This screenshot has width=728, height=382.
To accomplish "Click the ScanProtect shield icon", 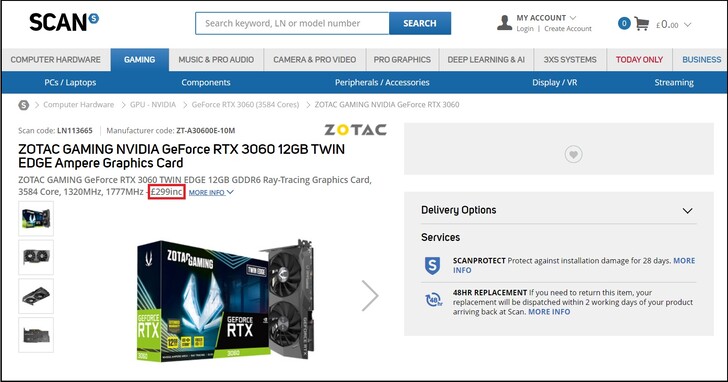I will 432,265.
